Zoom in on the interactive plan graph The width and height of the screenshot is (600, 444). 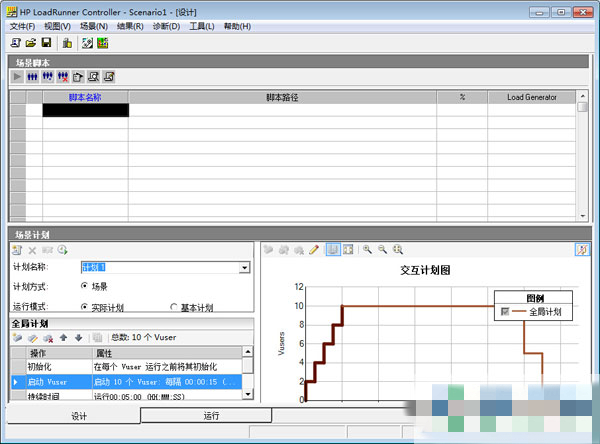pos(367,250)
